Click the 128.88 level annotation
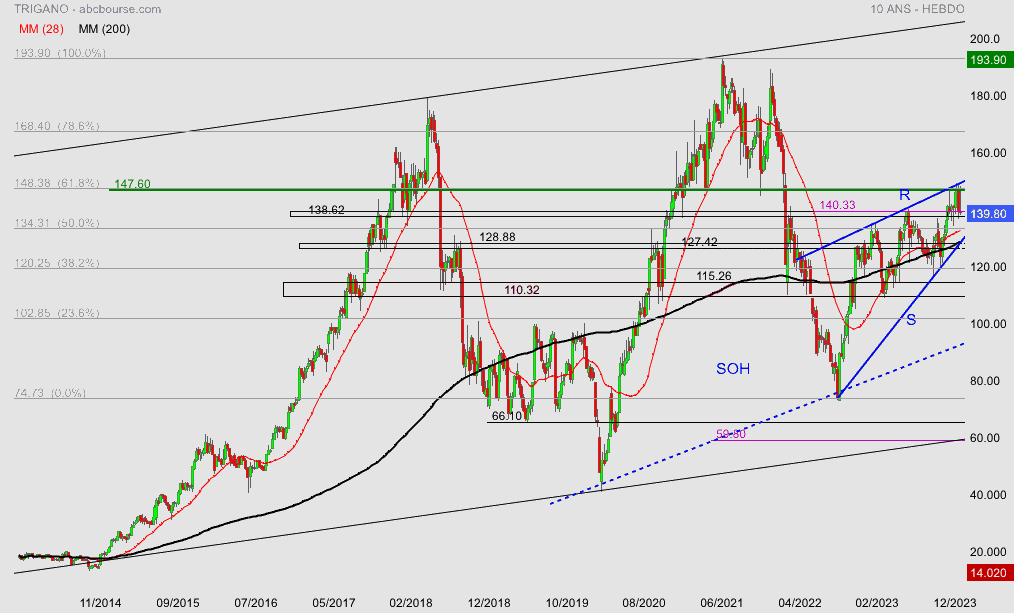This screenshot has width=1014, height=613. 497,237
